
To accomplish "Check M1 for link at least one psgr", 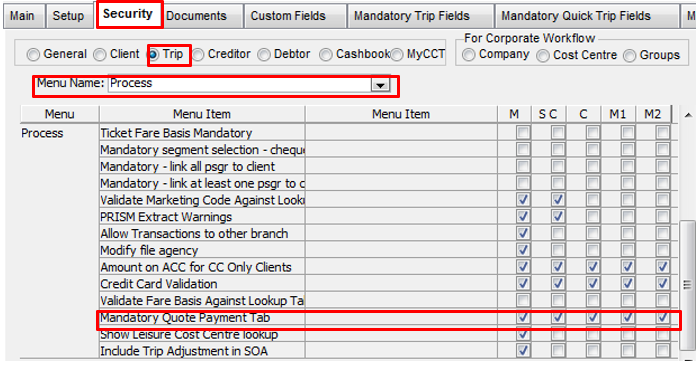I will coord(628,183).
